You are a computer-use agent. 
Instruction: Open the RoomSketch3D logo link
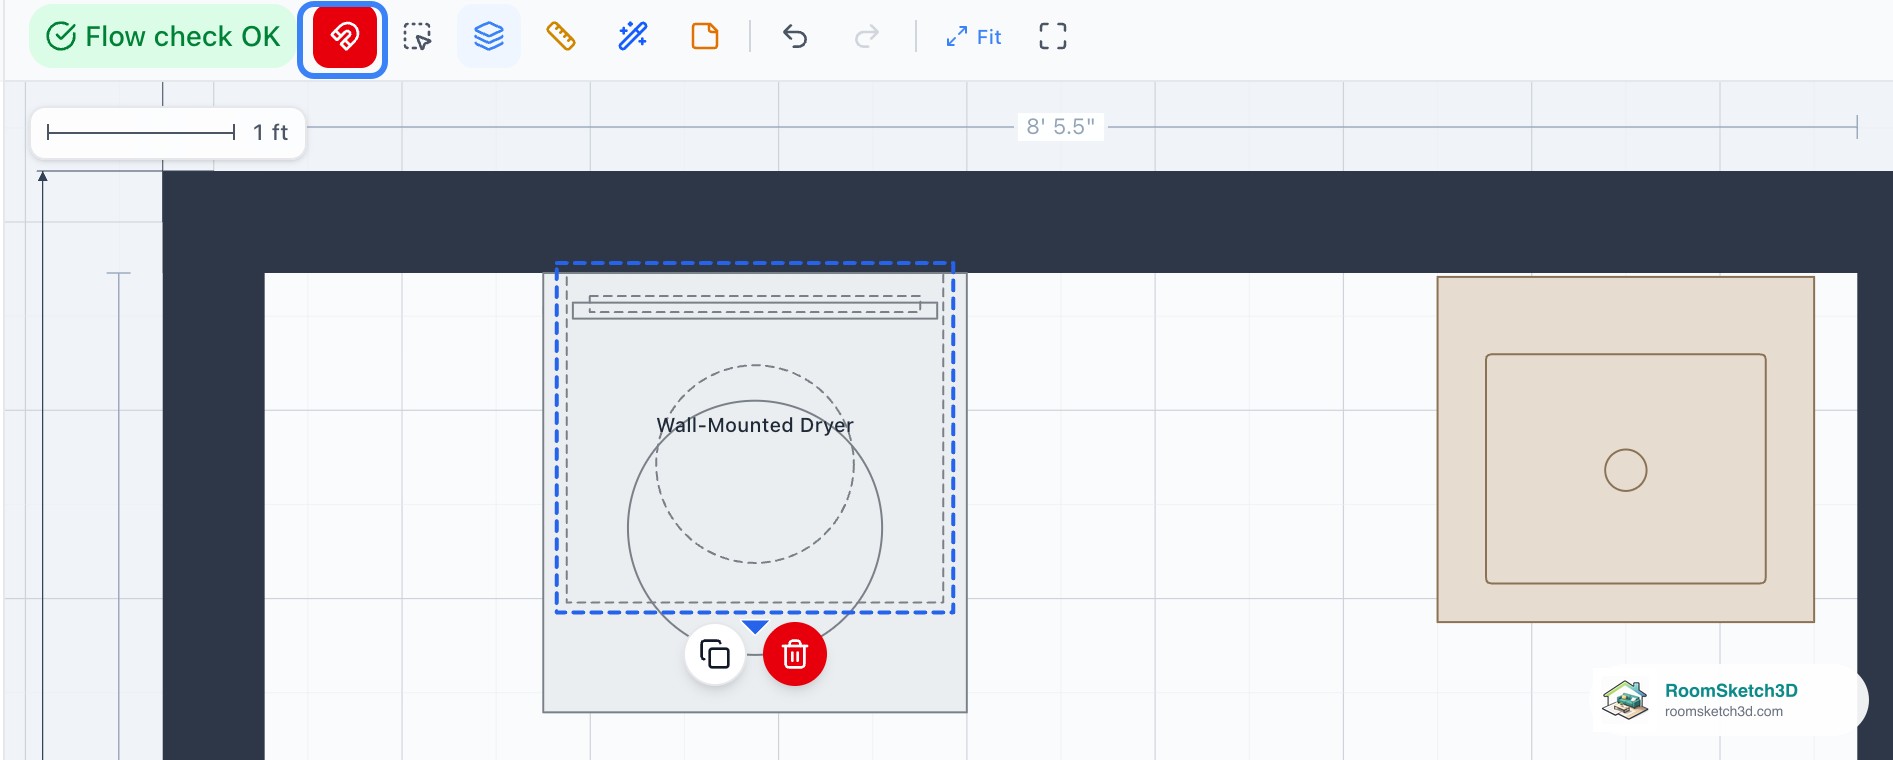[x=1727, y=700]
